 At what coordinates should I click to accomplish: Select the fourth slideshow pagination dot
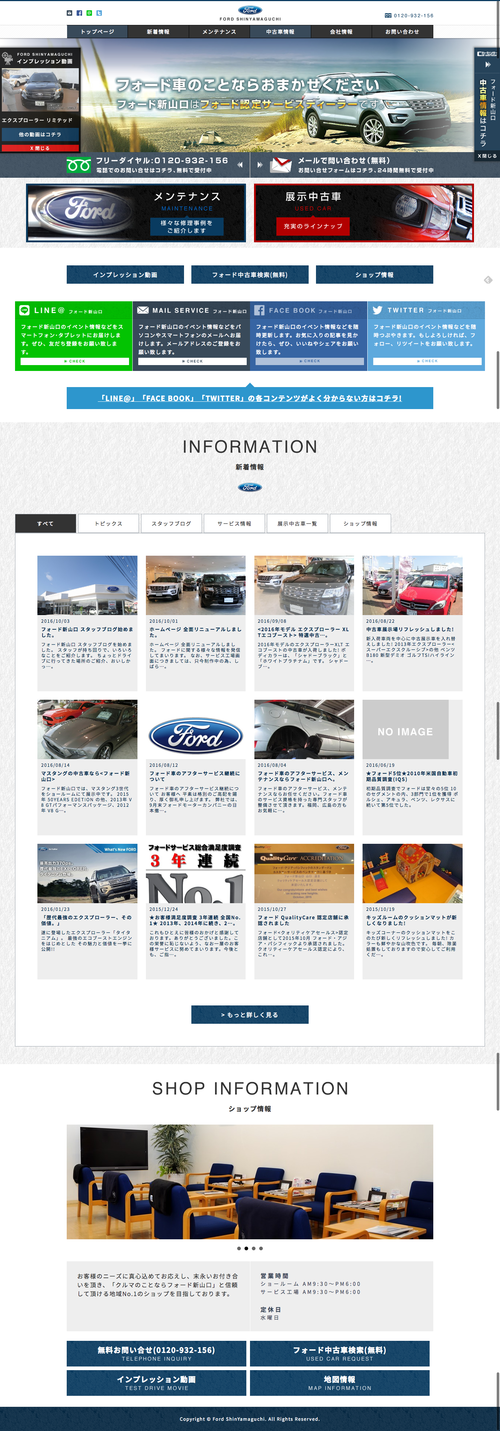coord(261,1248)
